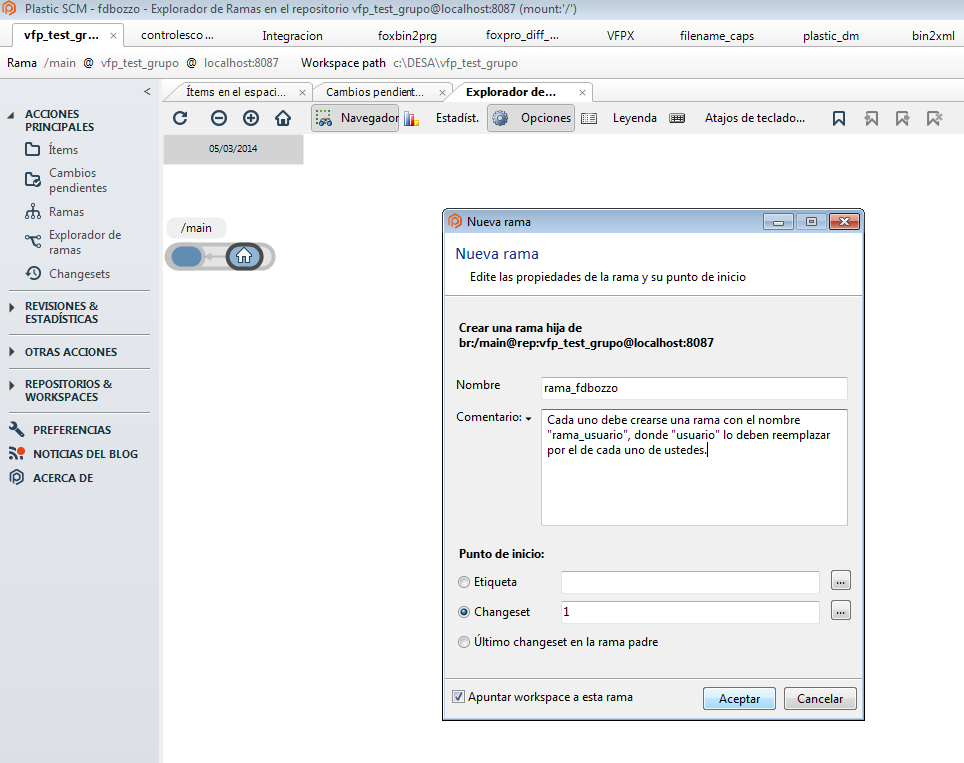Toggle the Navegador panel button
The image size is (964, 763).
[356, 118]
